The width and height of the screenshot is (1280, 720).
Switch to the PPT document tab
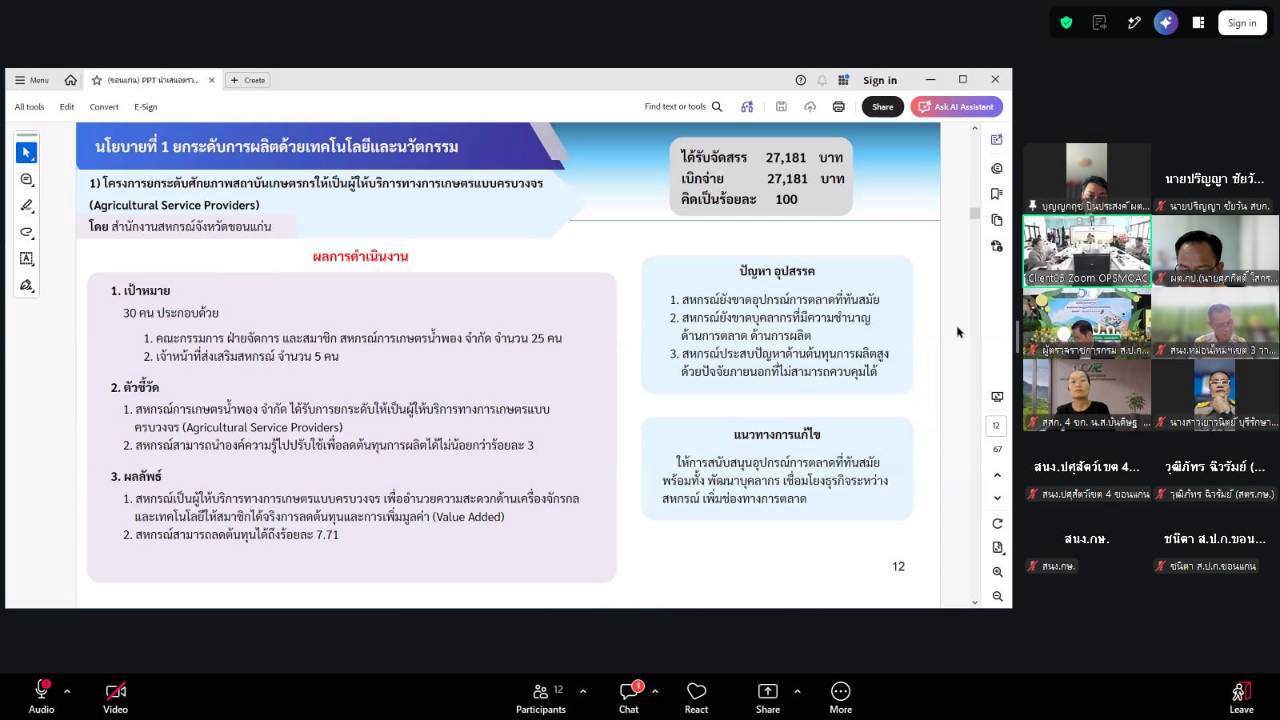coord(153,80)
